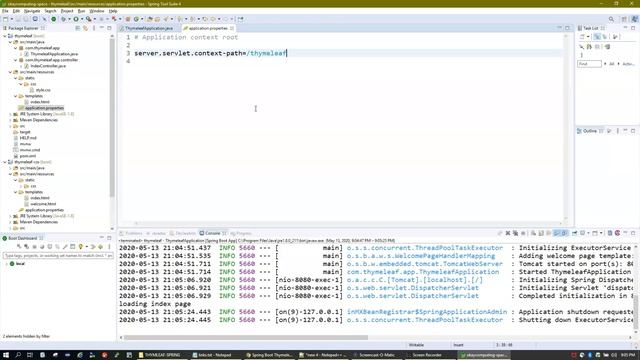Click the All filter arrow in Task List
The height and width of the screenshot is (360, 640).
coord(605,64)
